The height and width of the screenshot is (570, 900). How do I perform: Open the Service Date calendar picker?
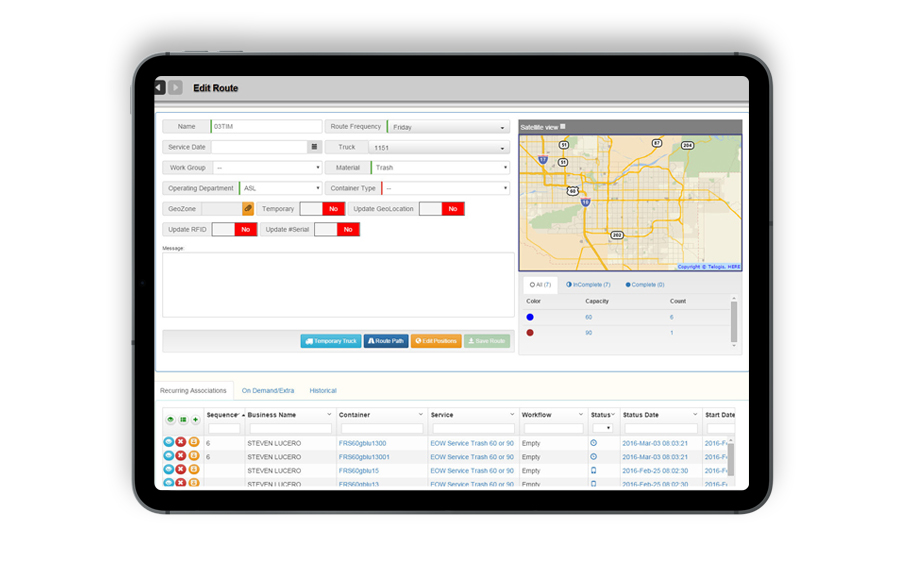(314, 147)
